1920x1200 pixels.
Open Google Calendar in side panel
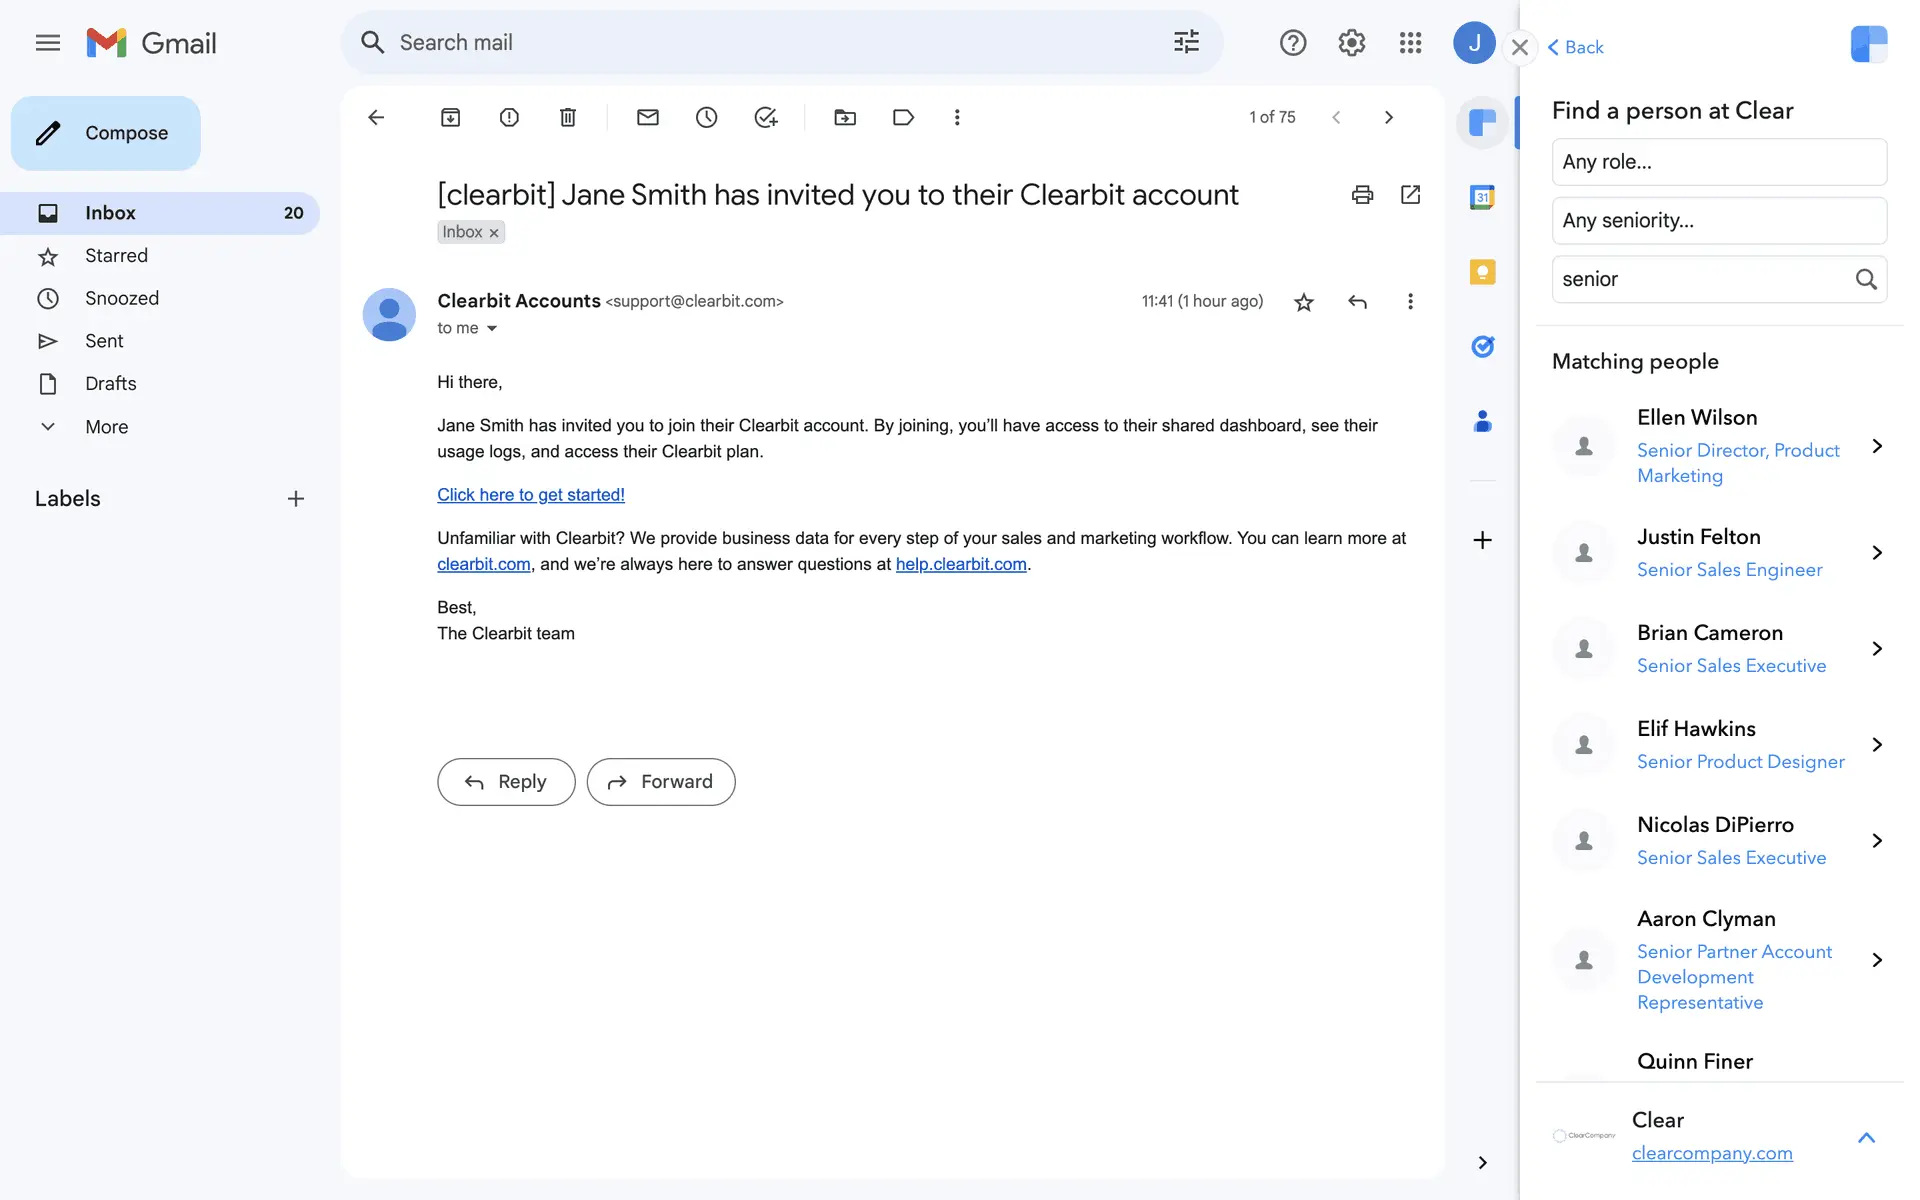coord(1482,197)
